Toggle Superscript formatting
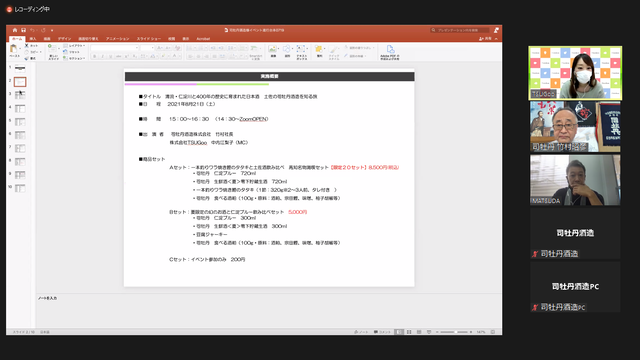The image size is (640, 360). click(x=127, y=56)
